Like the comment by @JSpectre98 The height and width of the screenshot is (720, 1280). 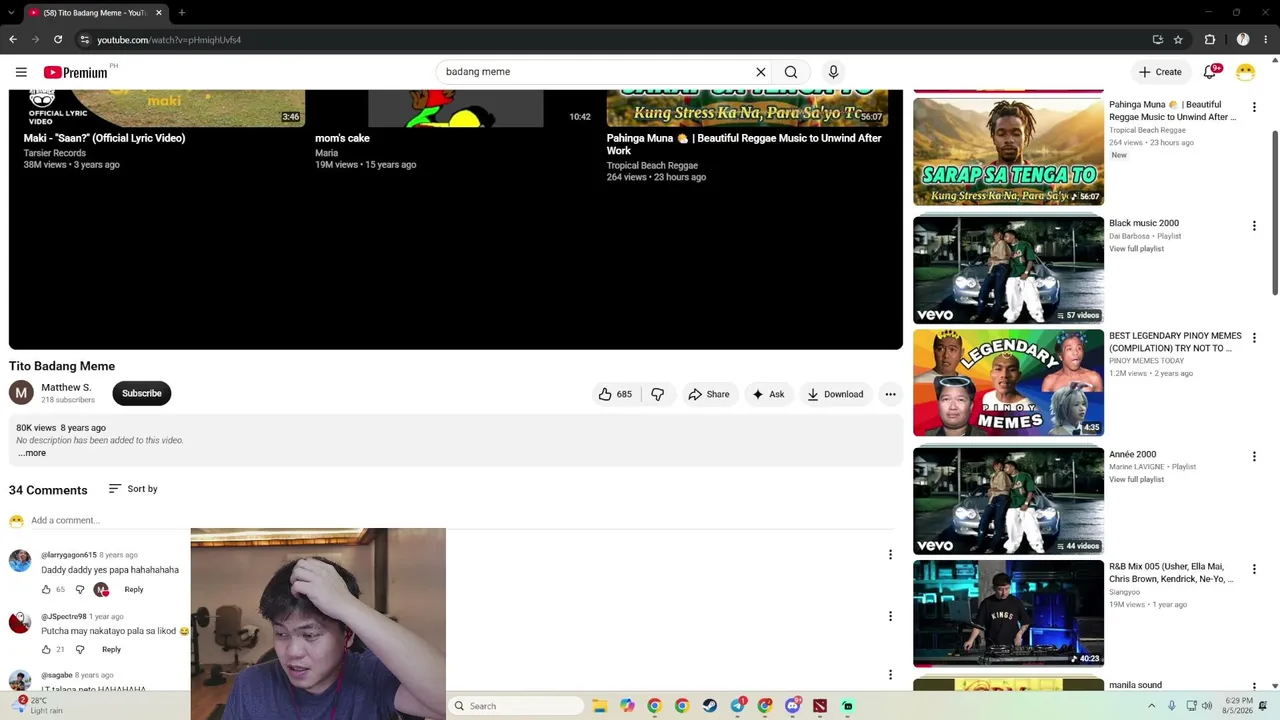click(x=46, y=649)
